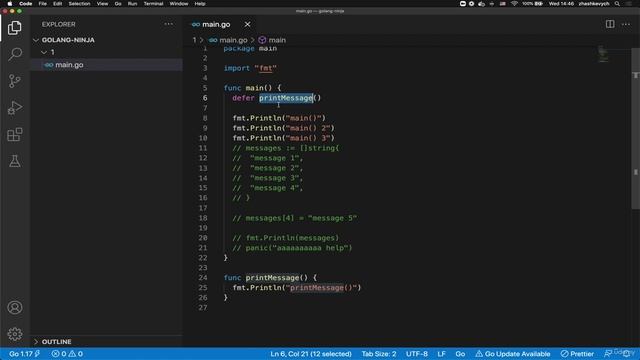Open the Code application menu

coord(26,4)
